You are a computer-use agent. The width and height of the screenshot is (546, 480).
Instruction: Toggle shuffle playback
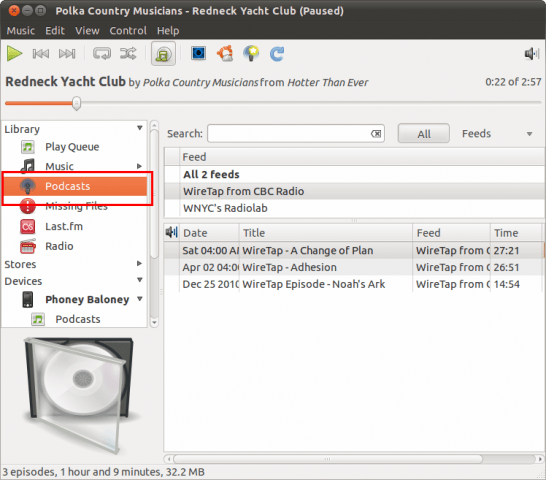click(x=128, y=54)
